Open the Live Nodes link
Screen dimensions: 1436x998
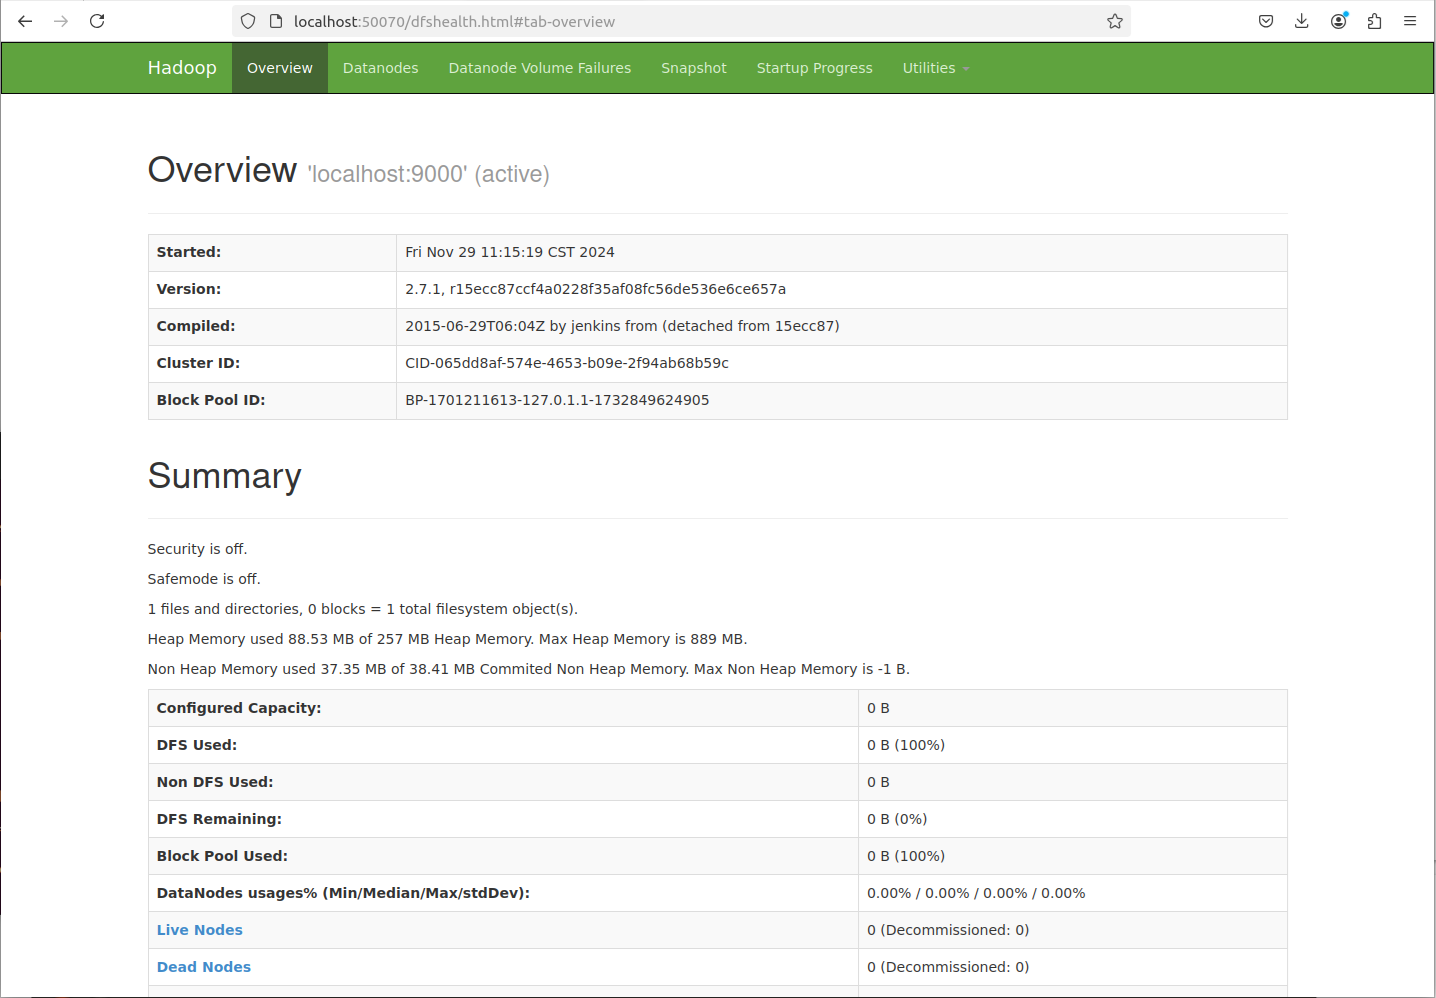[200, 930]
